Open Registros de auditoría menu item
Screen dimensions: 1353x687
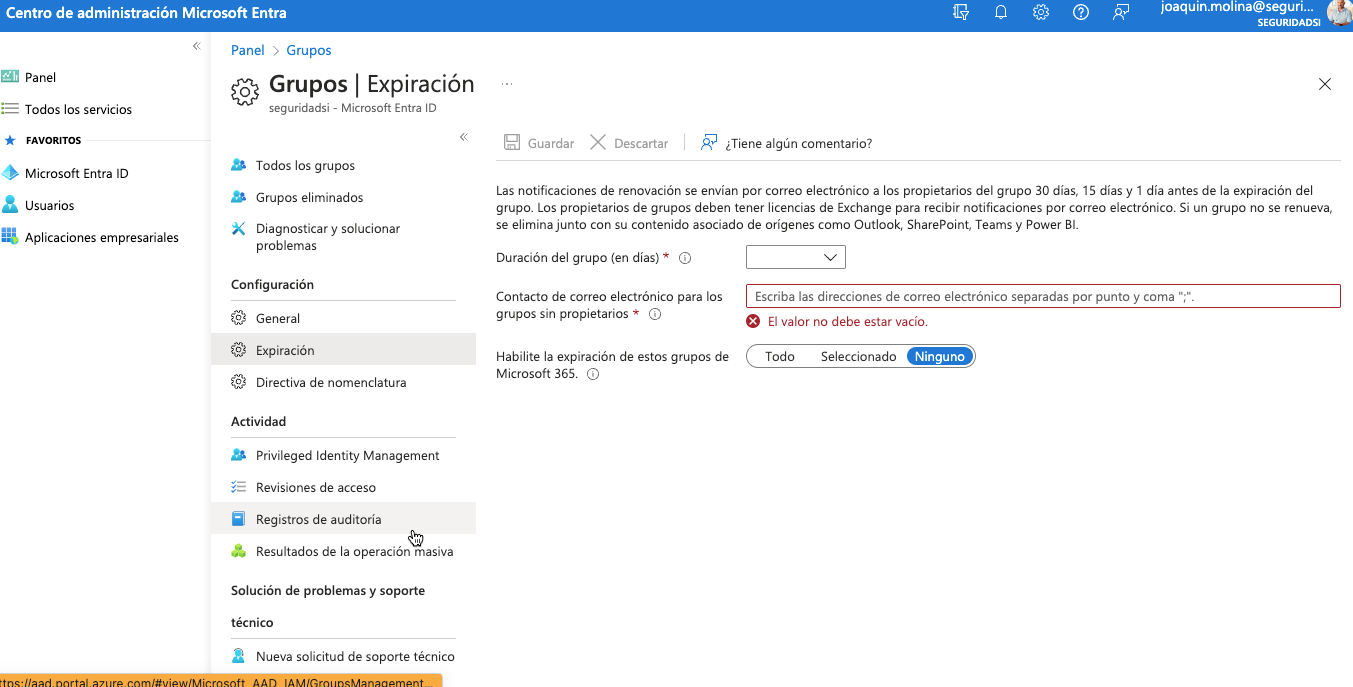pyautogui.click(x=318, y=519)
